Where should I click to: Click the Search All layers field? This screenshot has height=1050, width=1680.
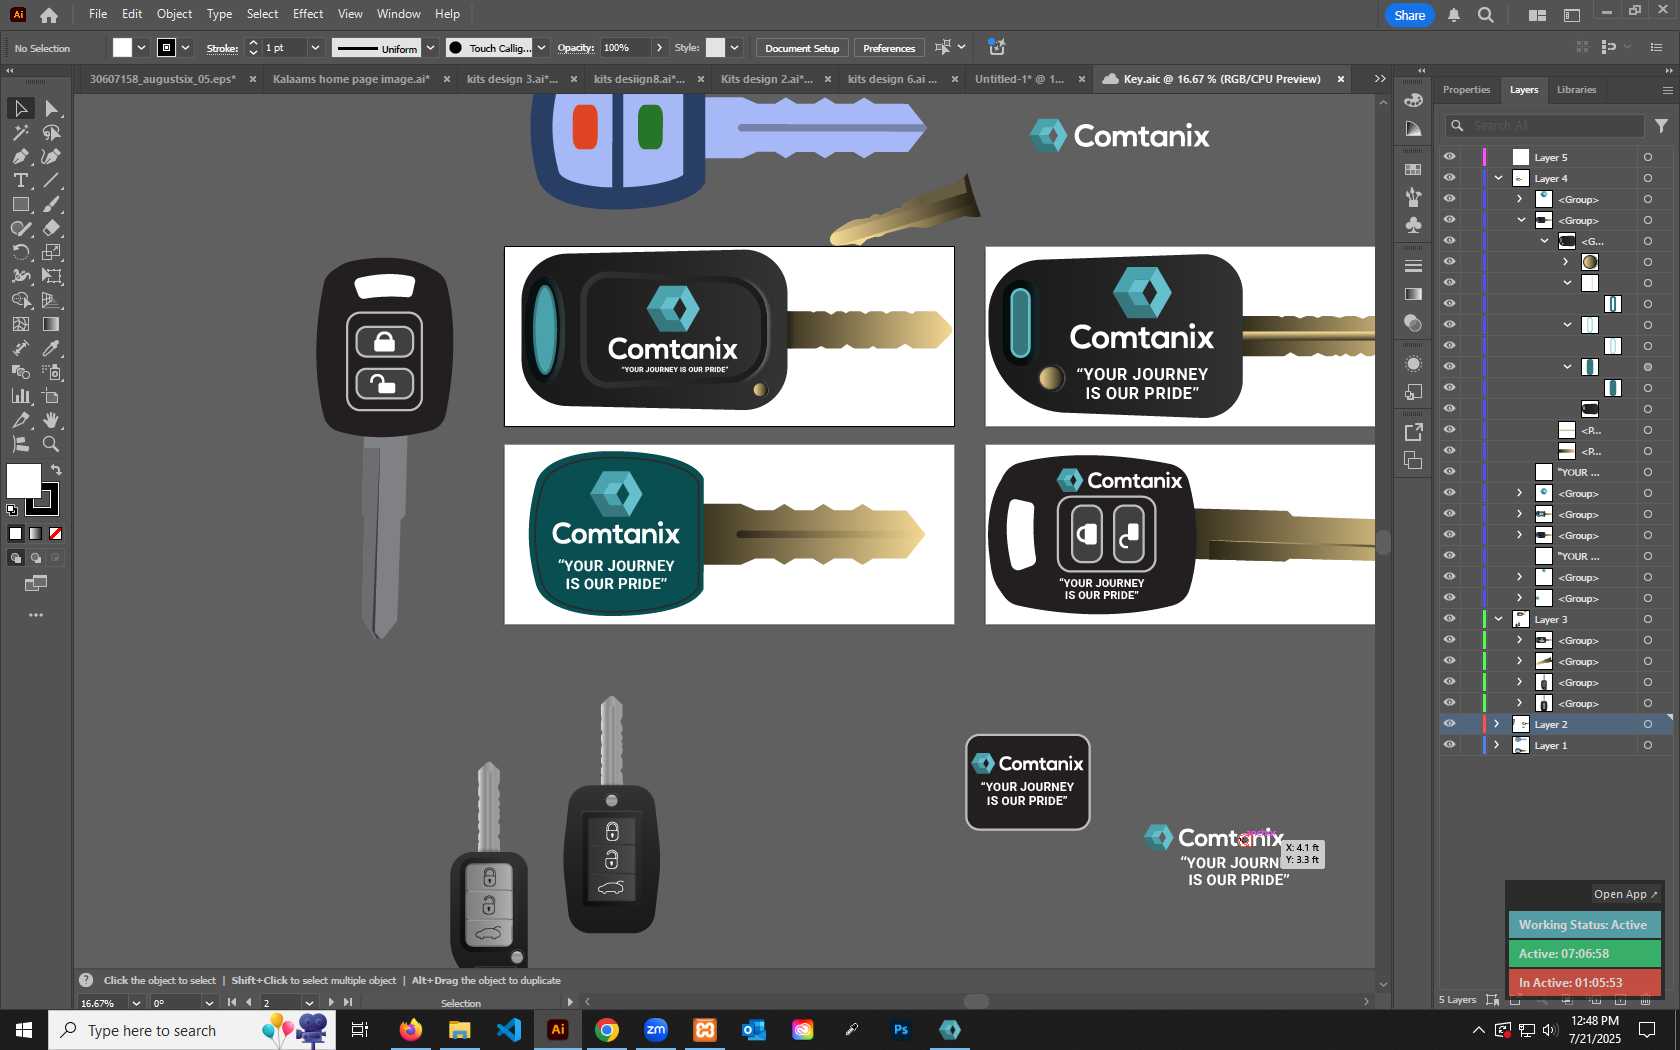click(x=1545, y=125)
